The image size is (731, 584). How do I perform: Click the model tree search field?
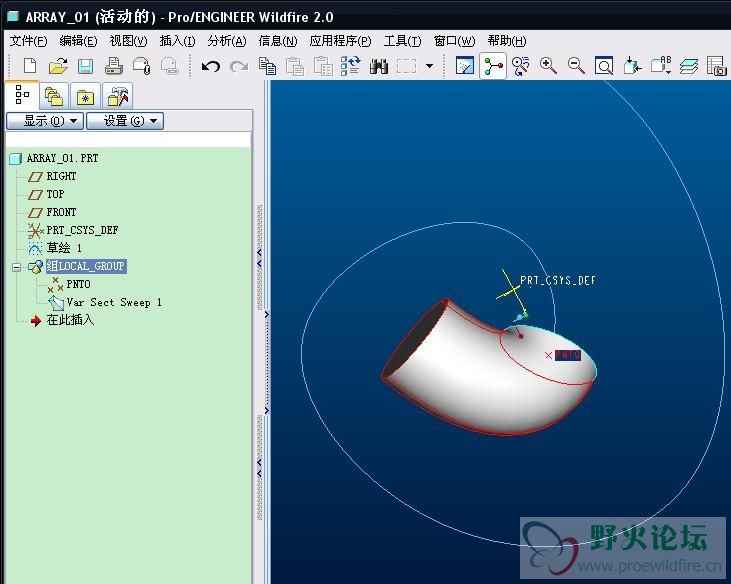pyautogui.click(x=129, y=139)
